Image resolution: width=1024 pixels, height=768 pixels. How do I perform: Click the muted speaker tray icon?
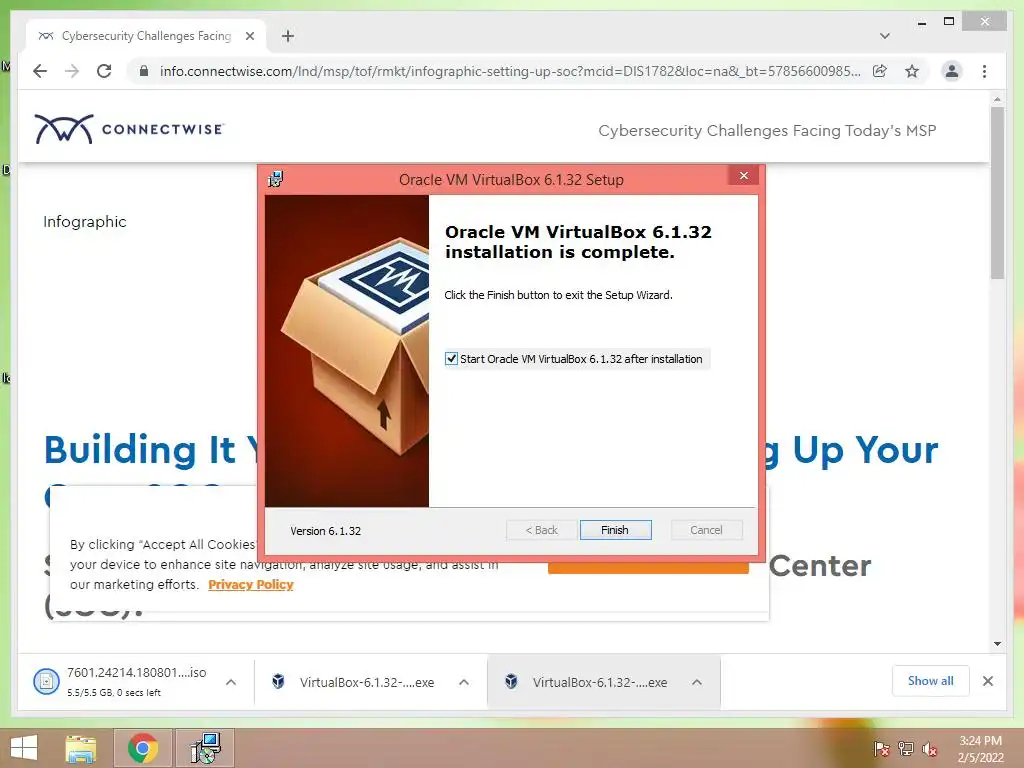[930, 749]
